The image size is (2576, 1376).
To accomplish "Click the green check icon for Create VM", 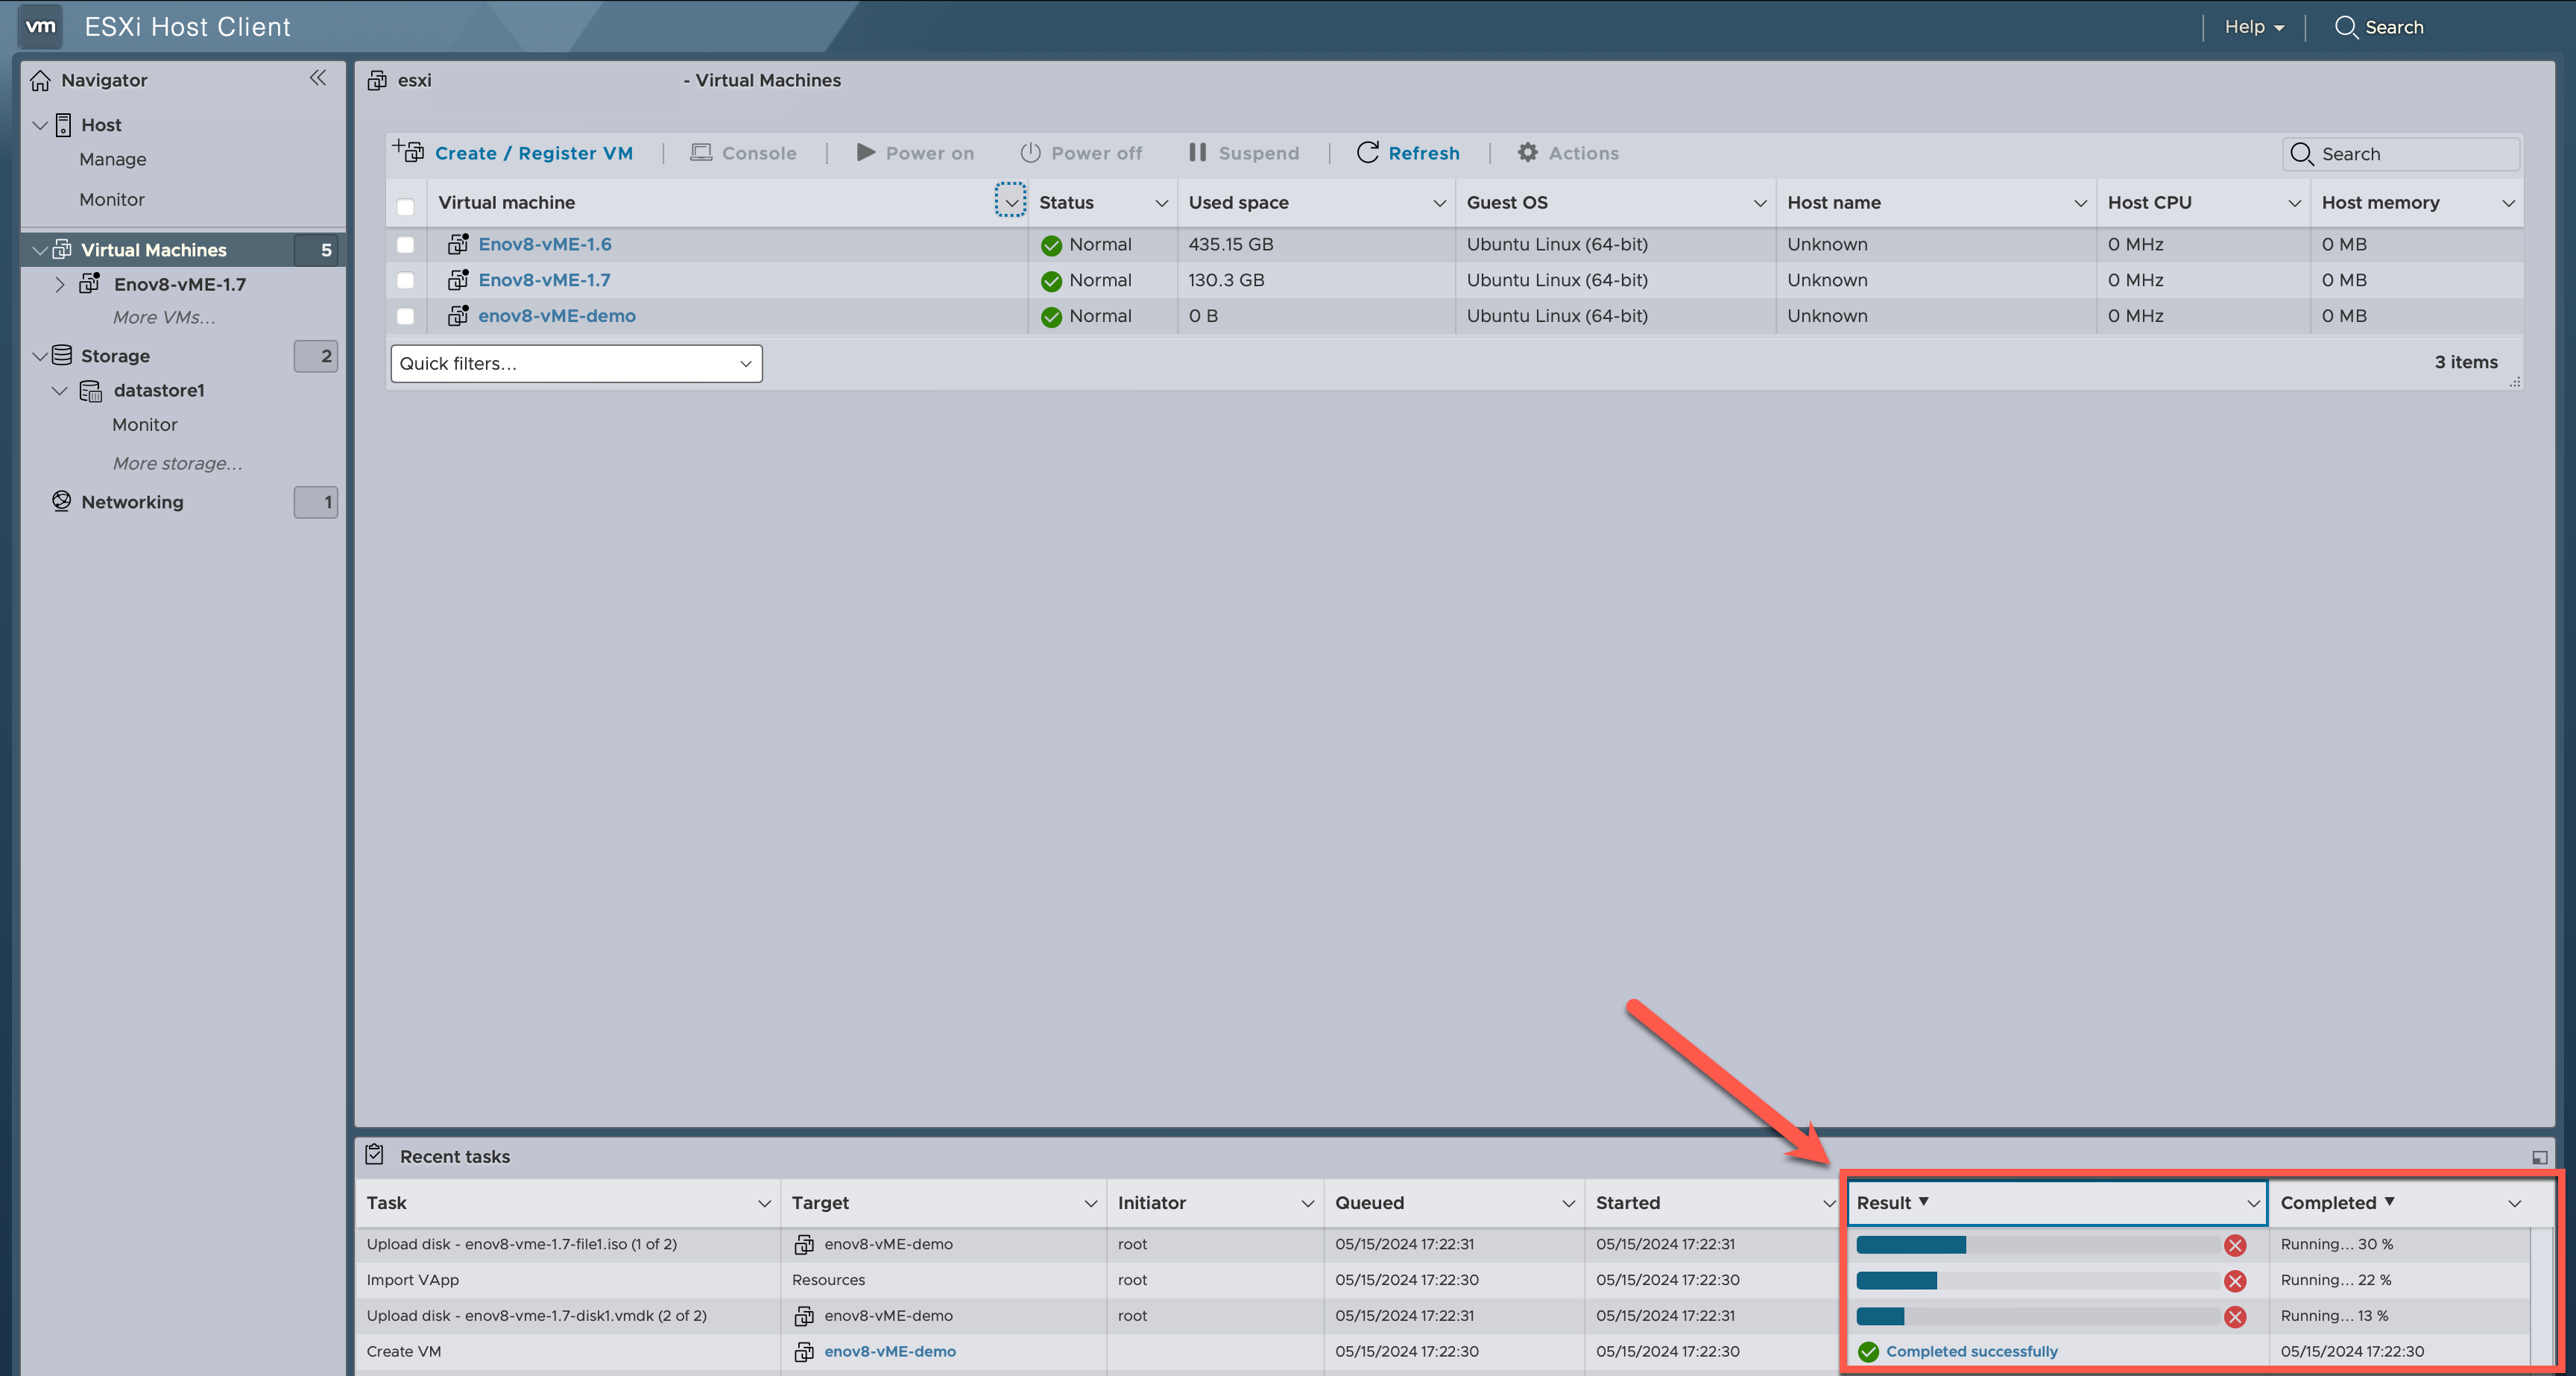I will (1868, 1352).
